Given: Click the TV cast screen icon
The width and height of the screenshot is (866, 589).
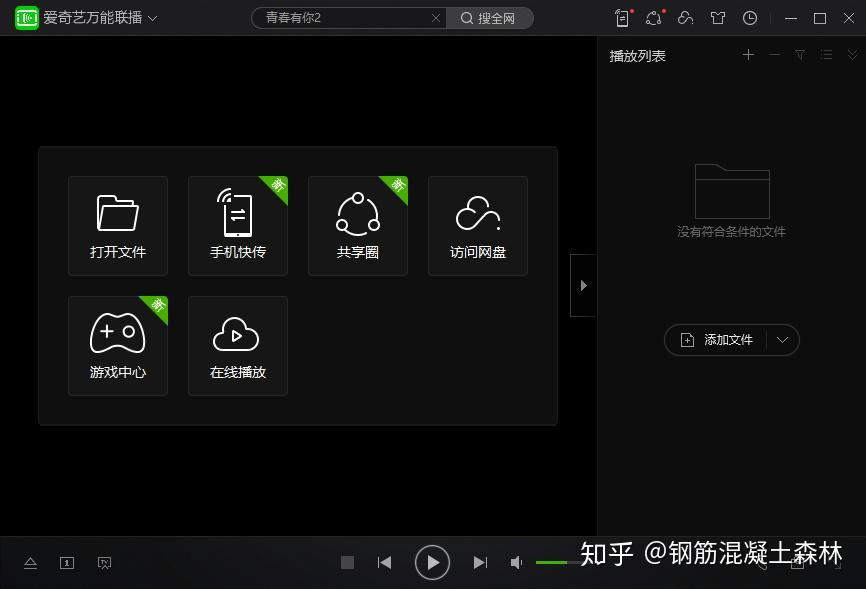Looking at the screenshot, I should pos(104,562).
